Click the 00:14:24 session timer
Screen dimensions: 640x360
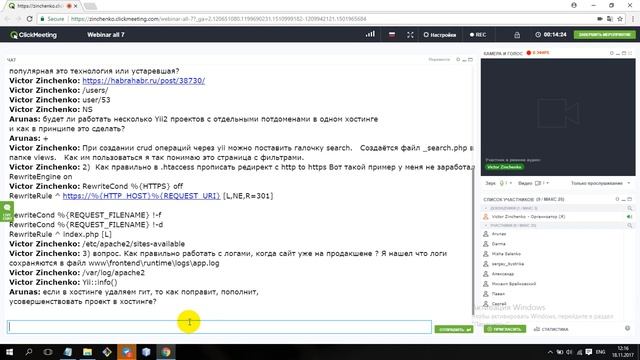[x=551, y=35]
